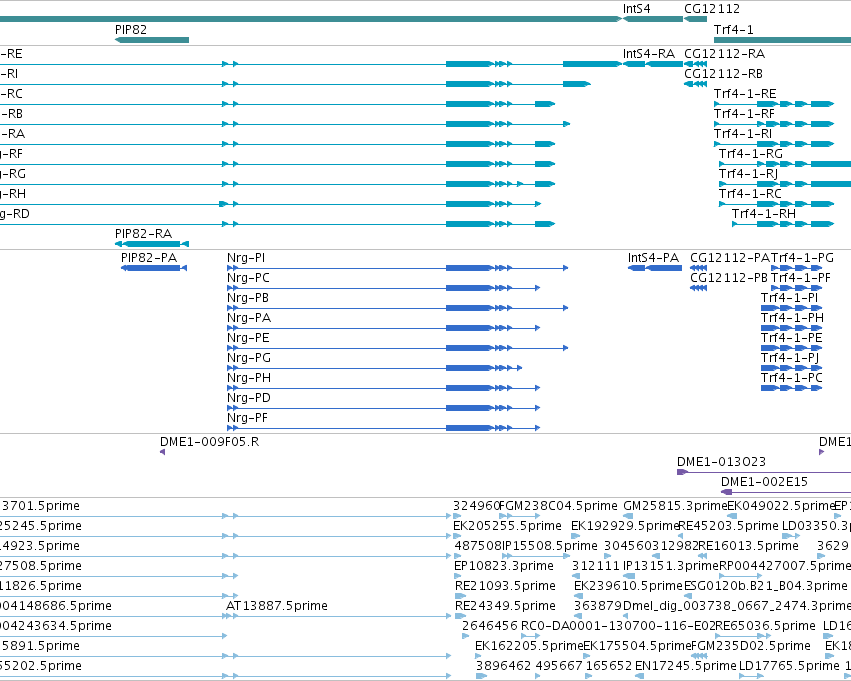Click the FGM235D02.5prime EST label
The image size is (851, 681).
click(x=751, y=646)
